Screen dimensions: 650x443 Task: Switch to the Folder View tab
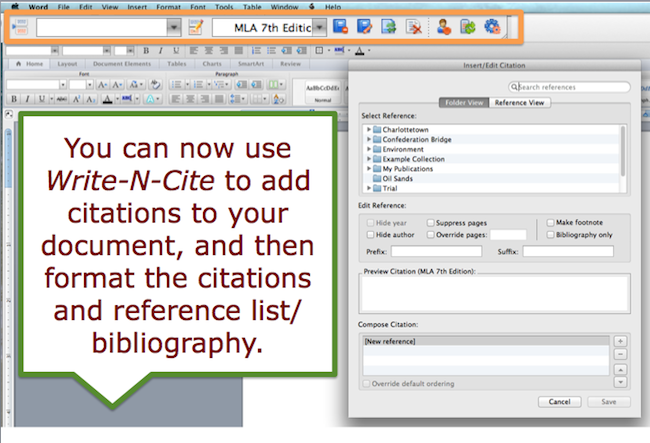(464, 103)
